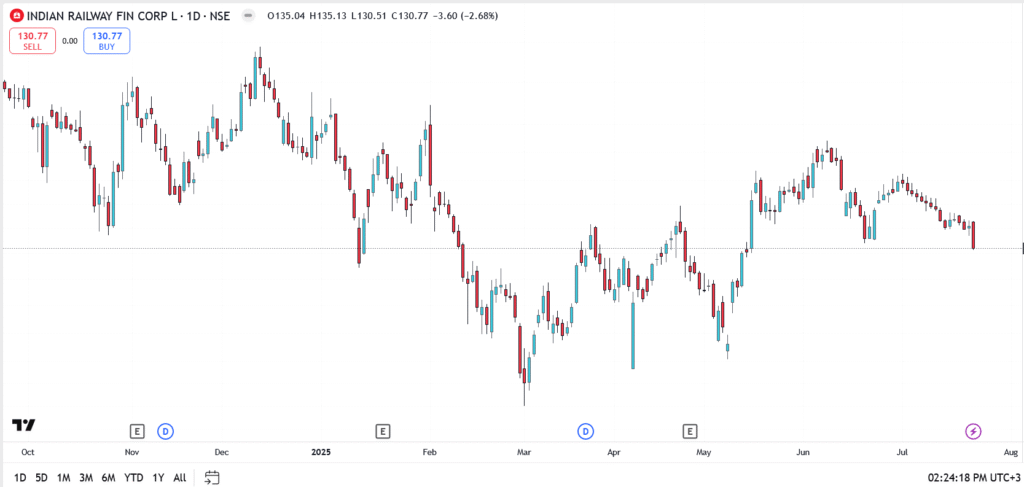Screen dimensions: 1024x487
Task: Choose the 6M date range
Action: click(x=108, y=477)
